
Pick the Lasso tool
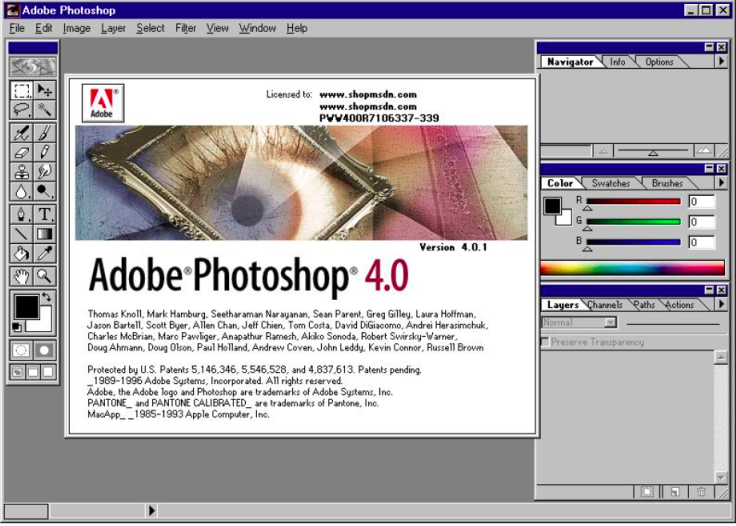(x=21, y=110)
